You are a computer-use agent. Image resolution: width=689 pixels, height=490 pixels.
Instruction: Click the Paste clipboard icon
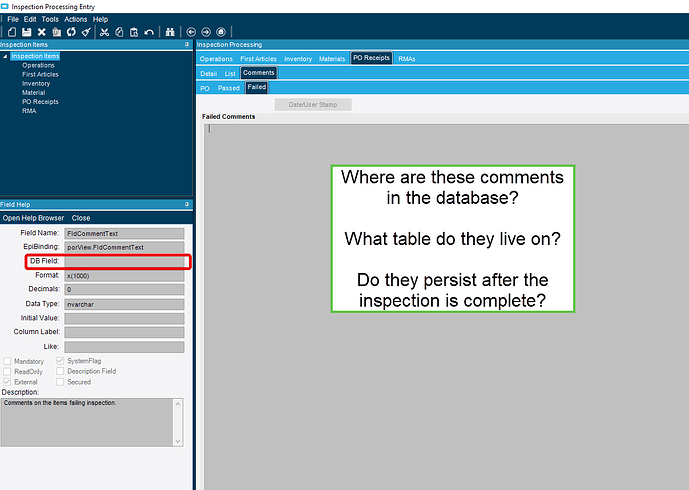coord(134,32)
